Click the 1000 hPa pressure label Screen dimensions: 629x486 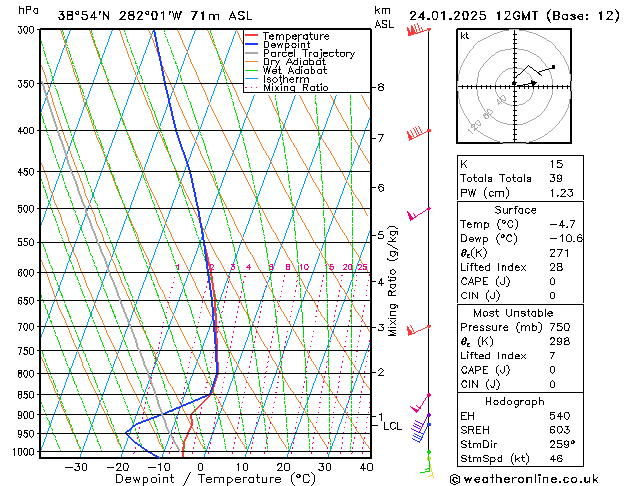point(23,452)
